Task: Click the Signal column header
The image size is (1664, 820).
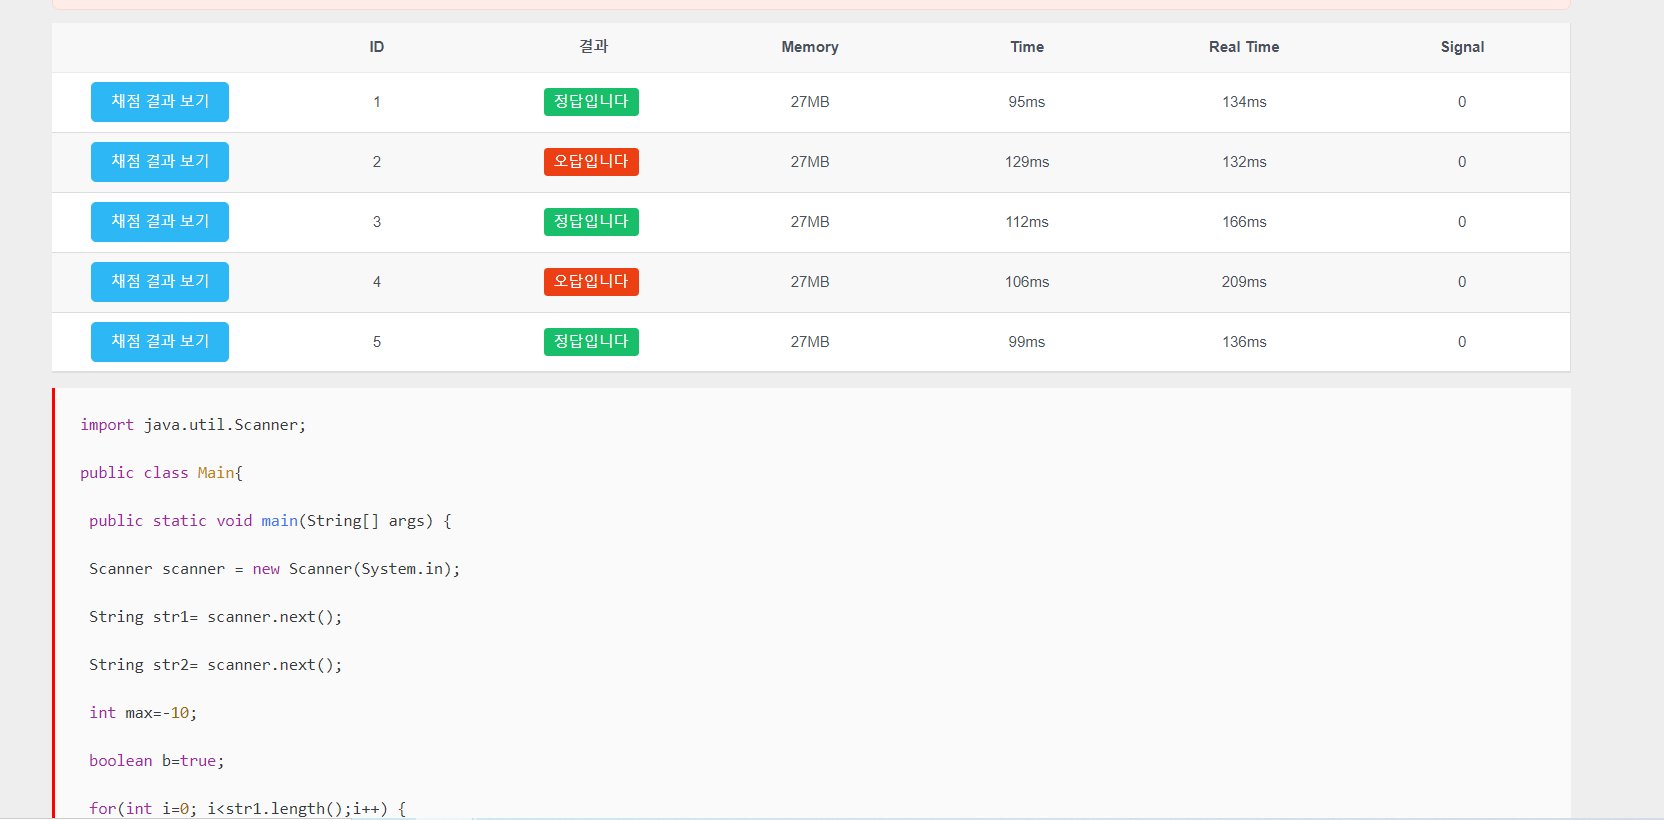Action: pos(1462,47)
